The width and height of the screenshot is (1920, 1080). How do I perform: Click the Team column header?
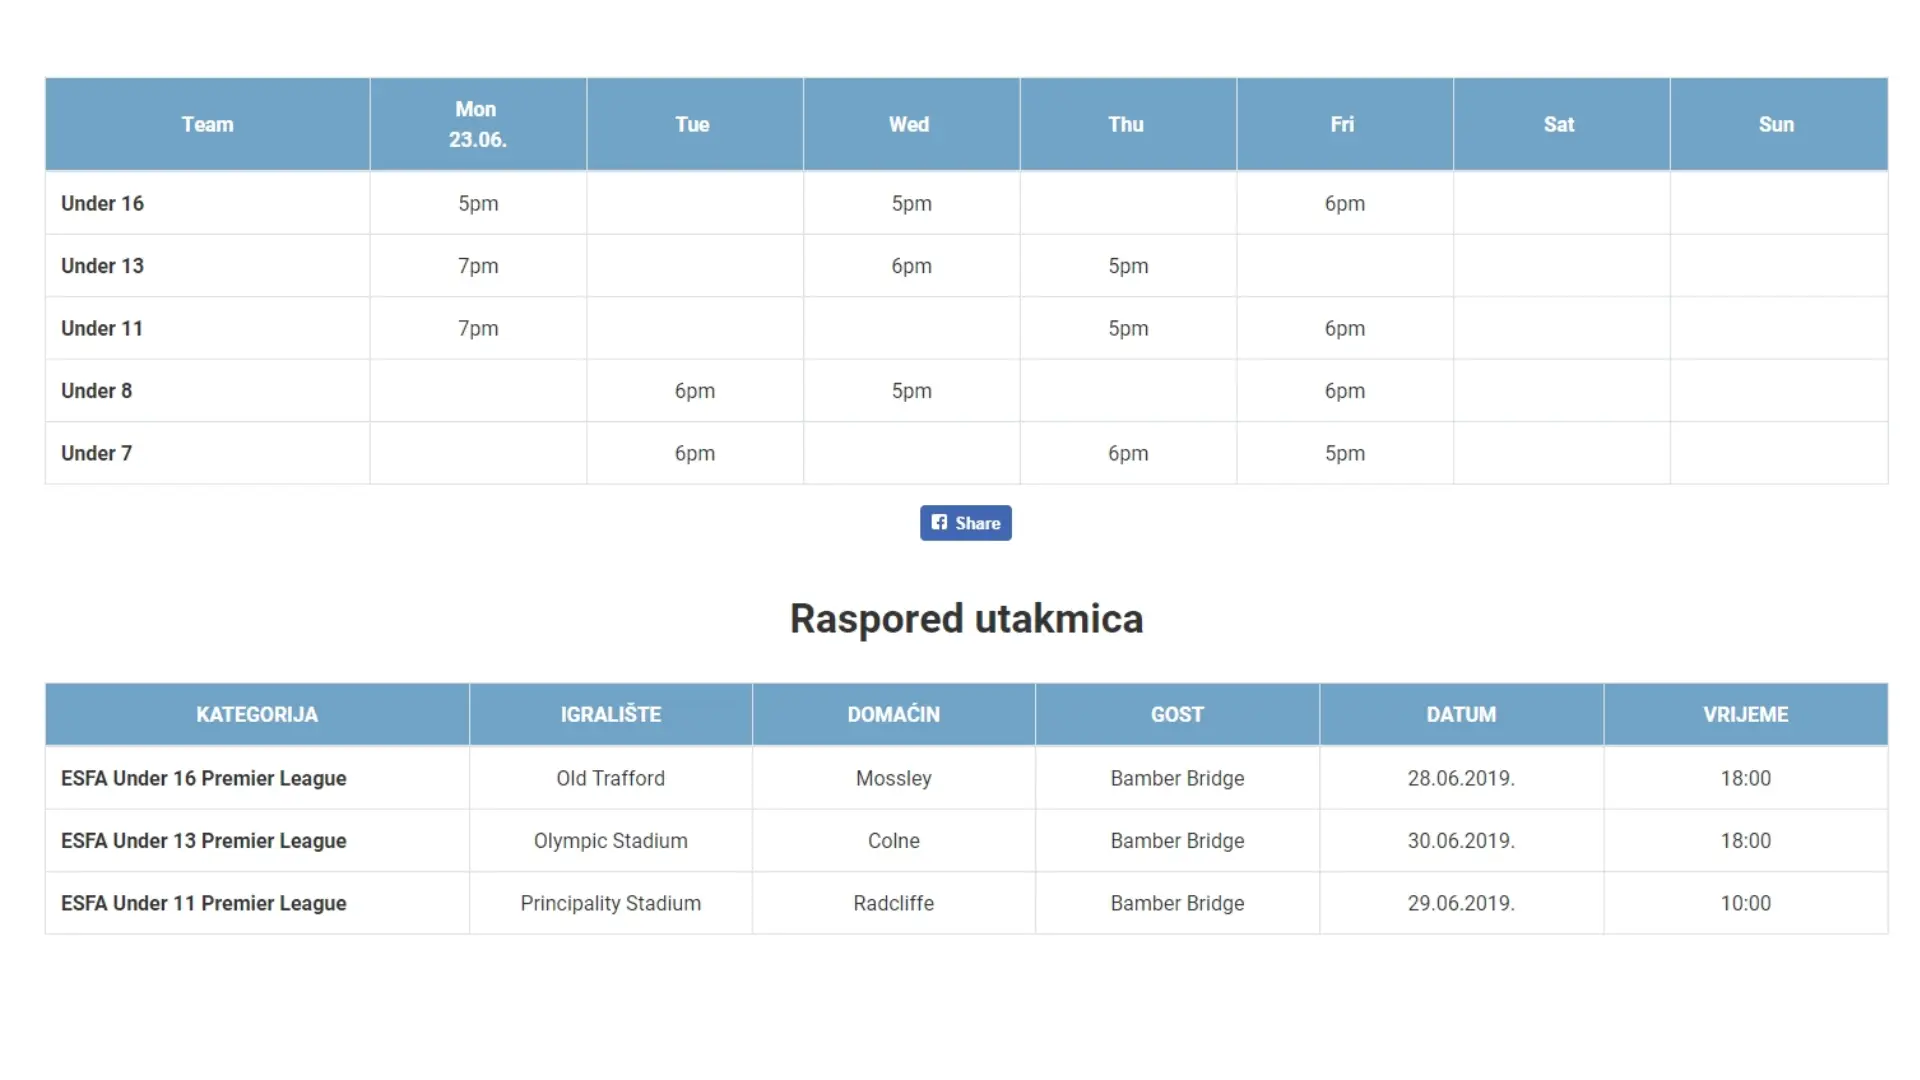[207, 124]
